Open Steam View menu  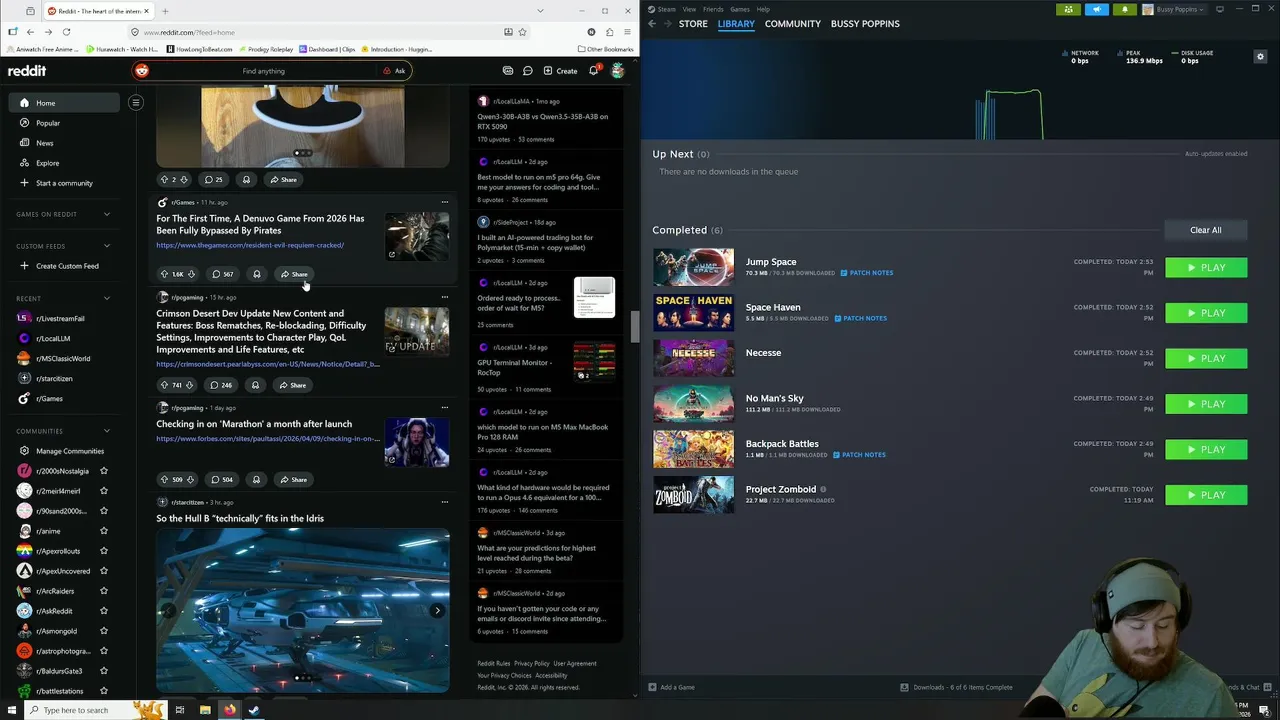[x=689, y=9]
